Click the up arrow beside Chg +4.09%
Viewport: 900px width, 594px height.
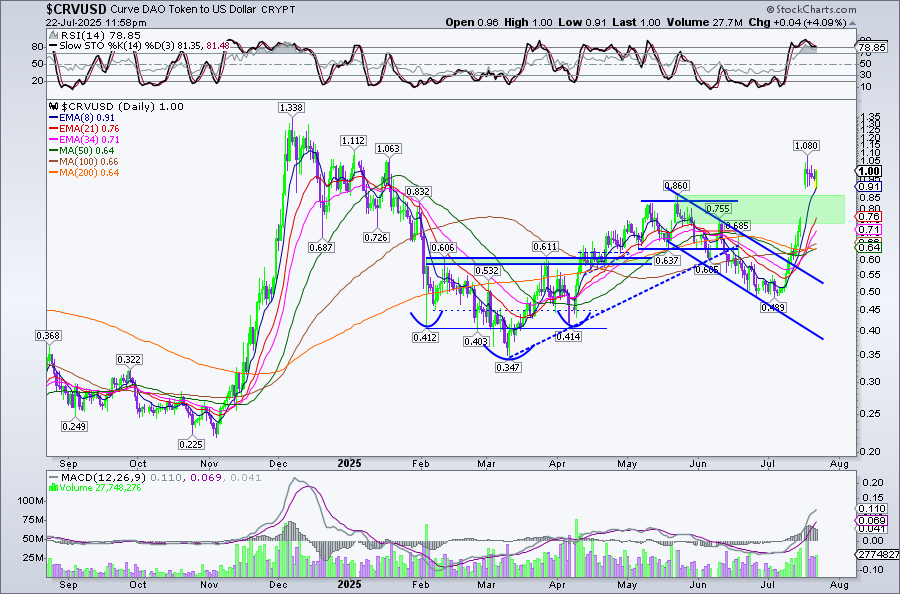852,23
